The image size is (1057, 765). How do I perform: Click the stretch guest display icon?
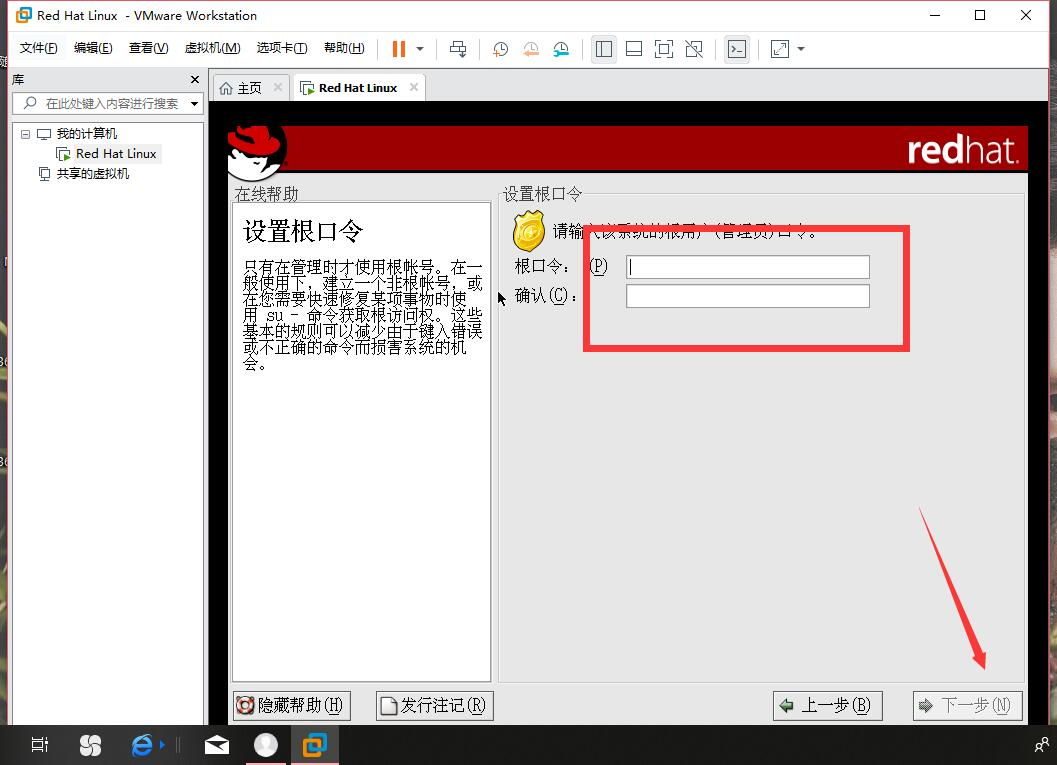780,49
